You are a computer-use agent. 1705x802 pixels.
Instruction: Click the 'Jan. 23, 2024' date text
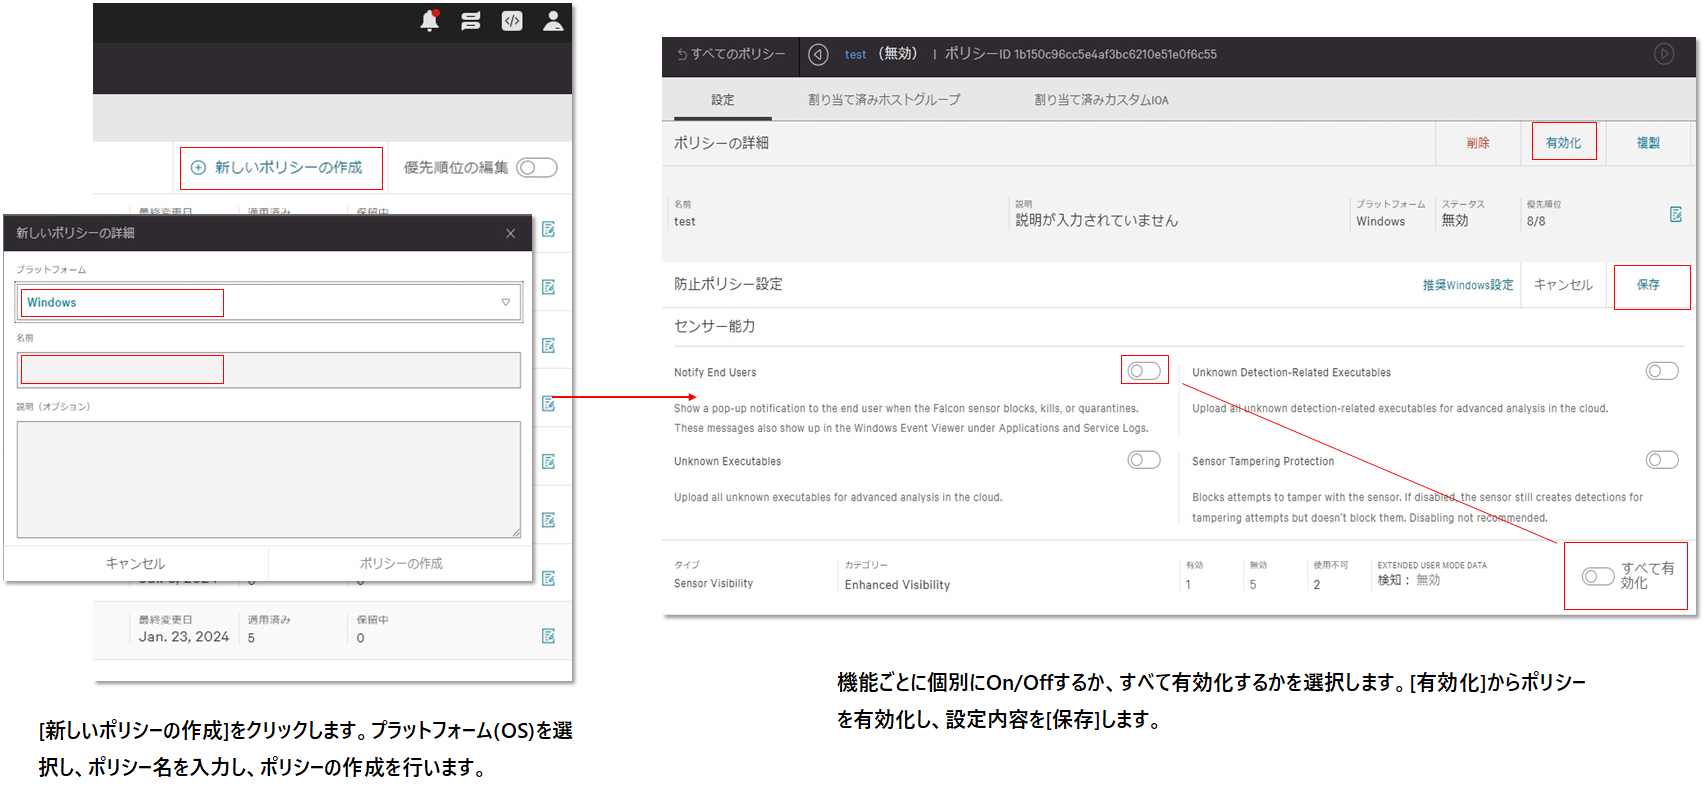coord(184,637)
